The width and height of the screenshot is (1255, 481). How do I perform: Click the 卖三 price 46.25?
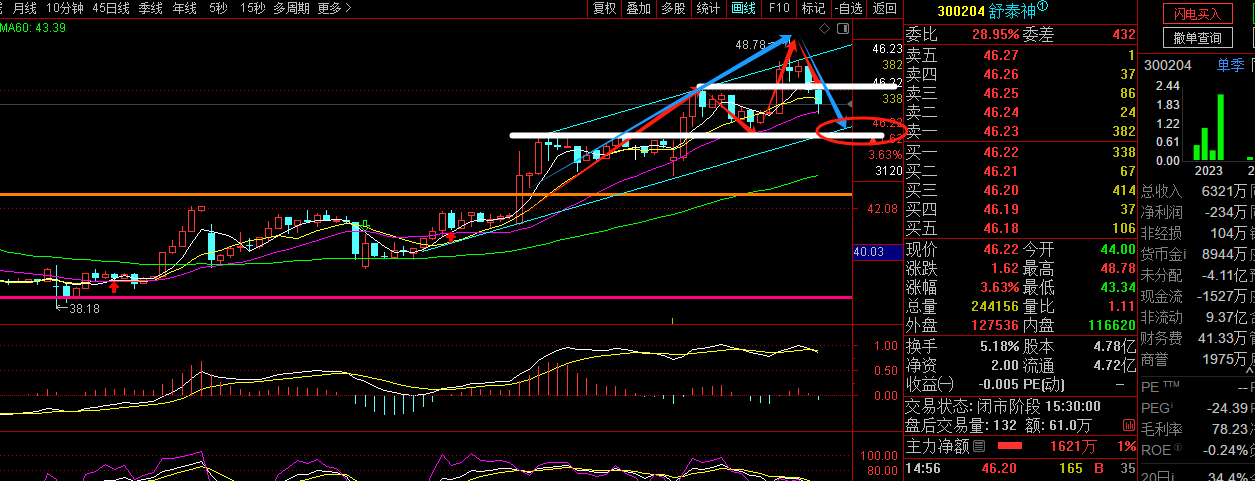coord(1001,93)
